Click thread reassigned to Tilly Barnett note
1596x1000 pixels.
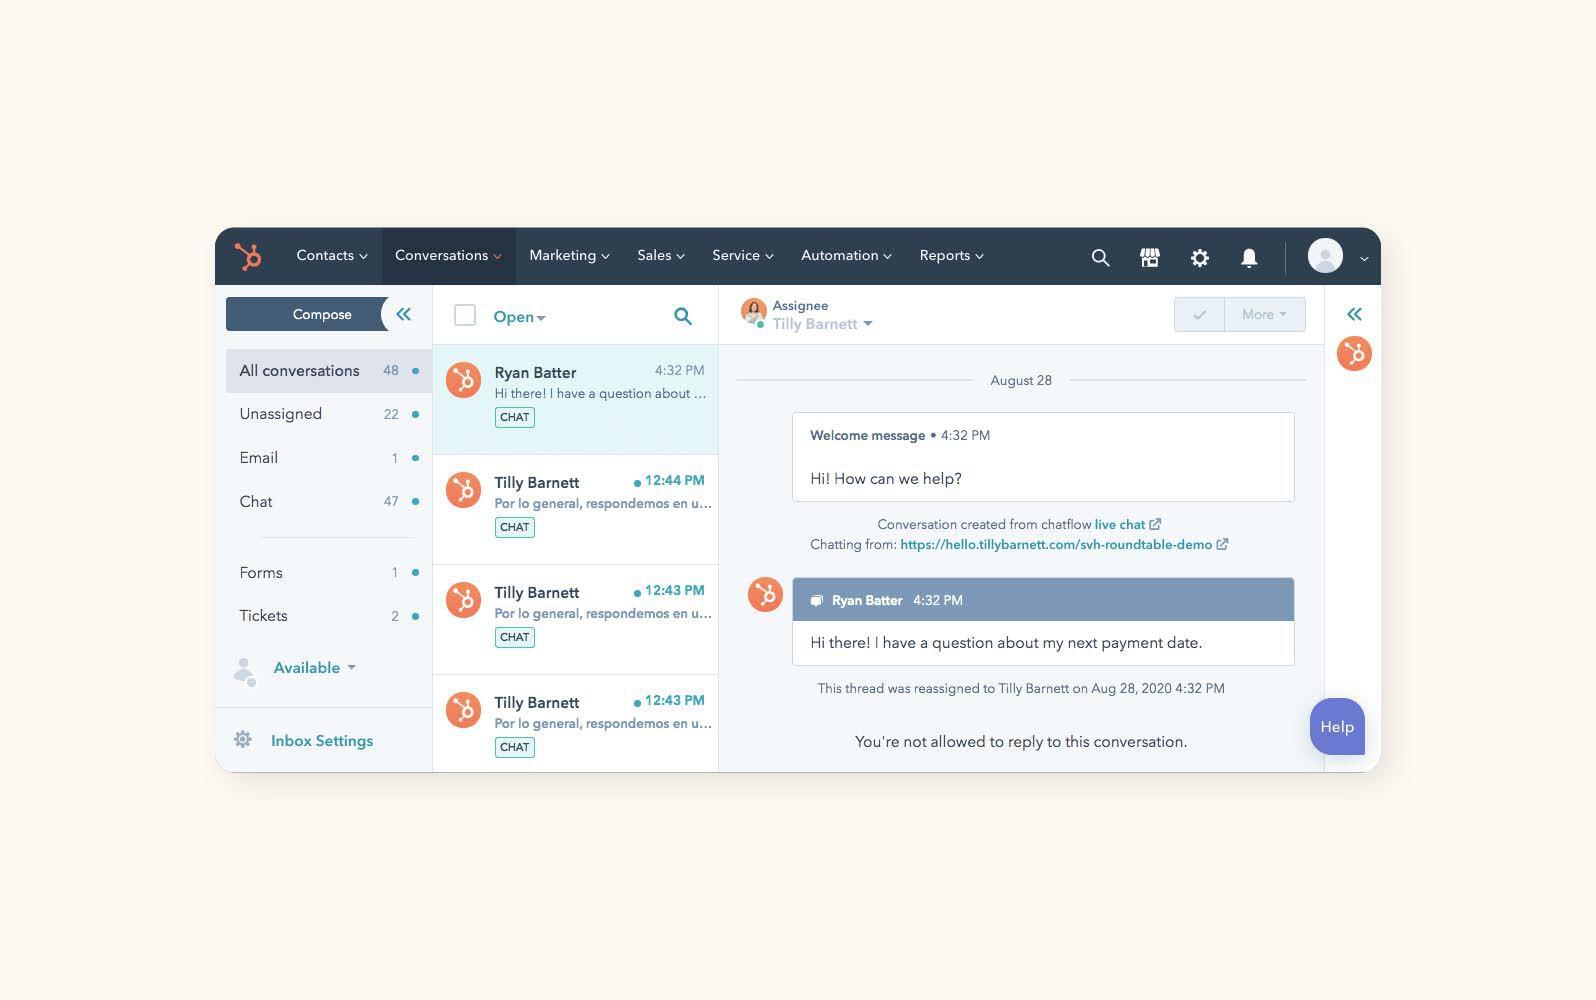[1021, 688]
